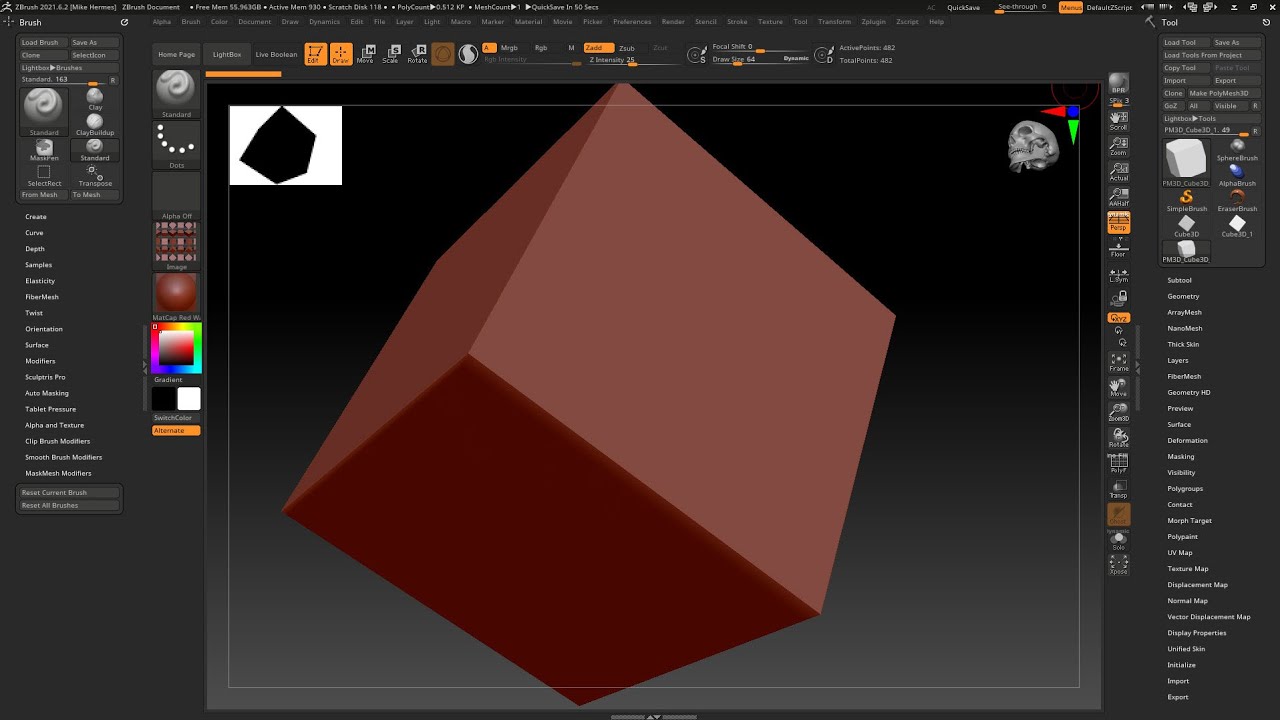This screenshot has width=1280, height=720.
Task: Select the MaskPen brush icon
Action: click(x=44, y=150)
